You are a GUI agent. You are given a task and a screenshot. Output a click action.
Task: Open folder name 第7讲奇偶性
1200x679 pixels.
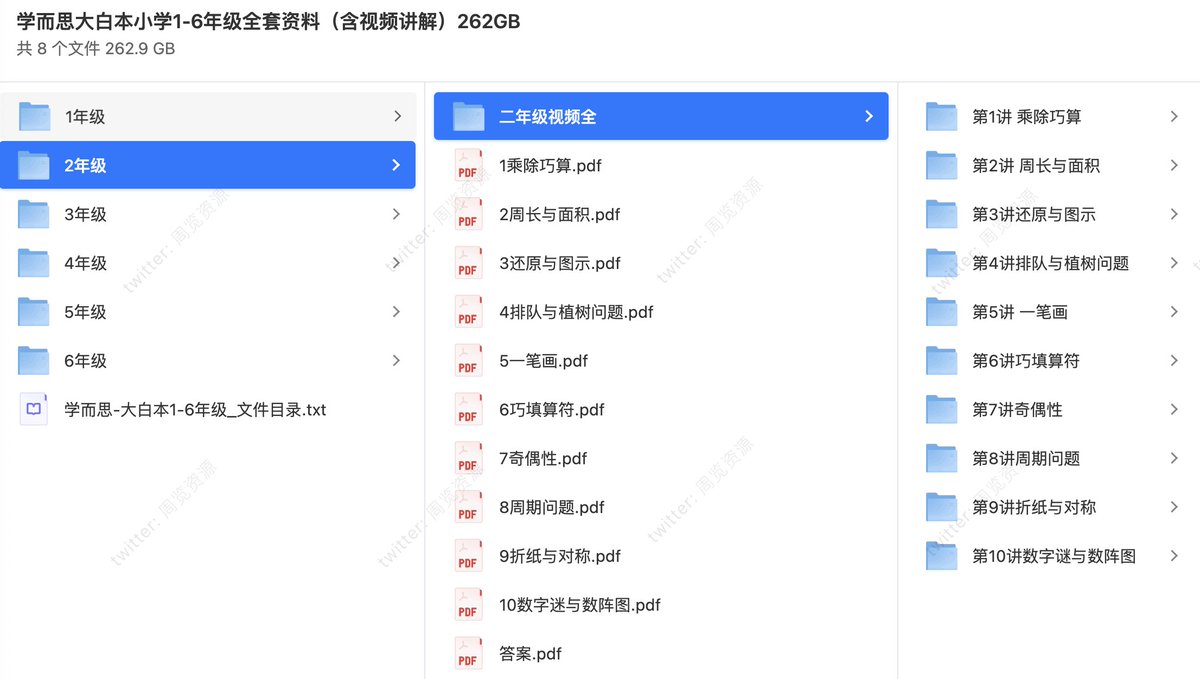point(1017,410)
